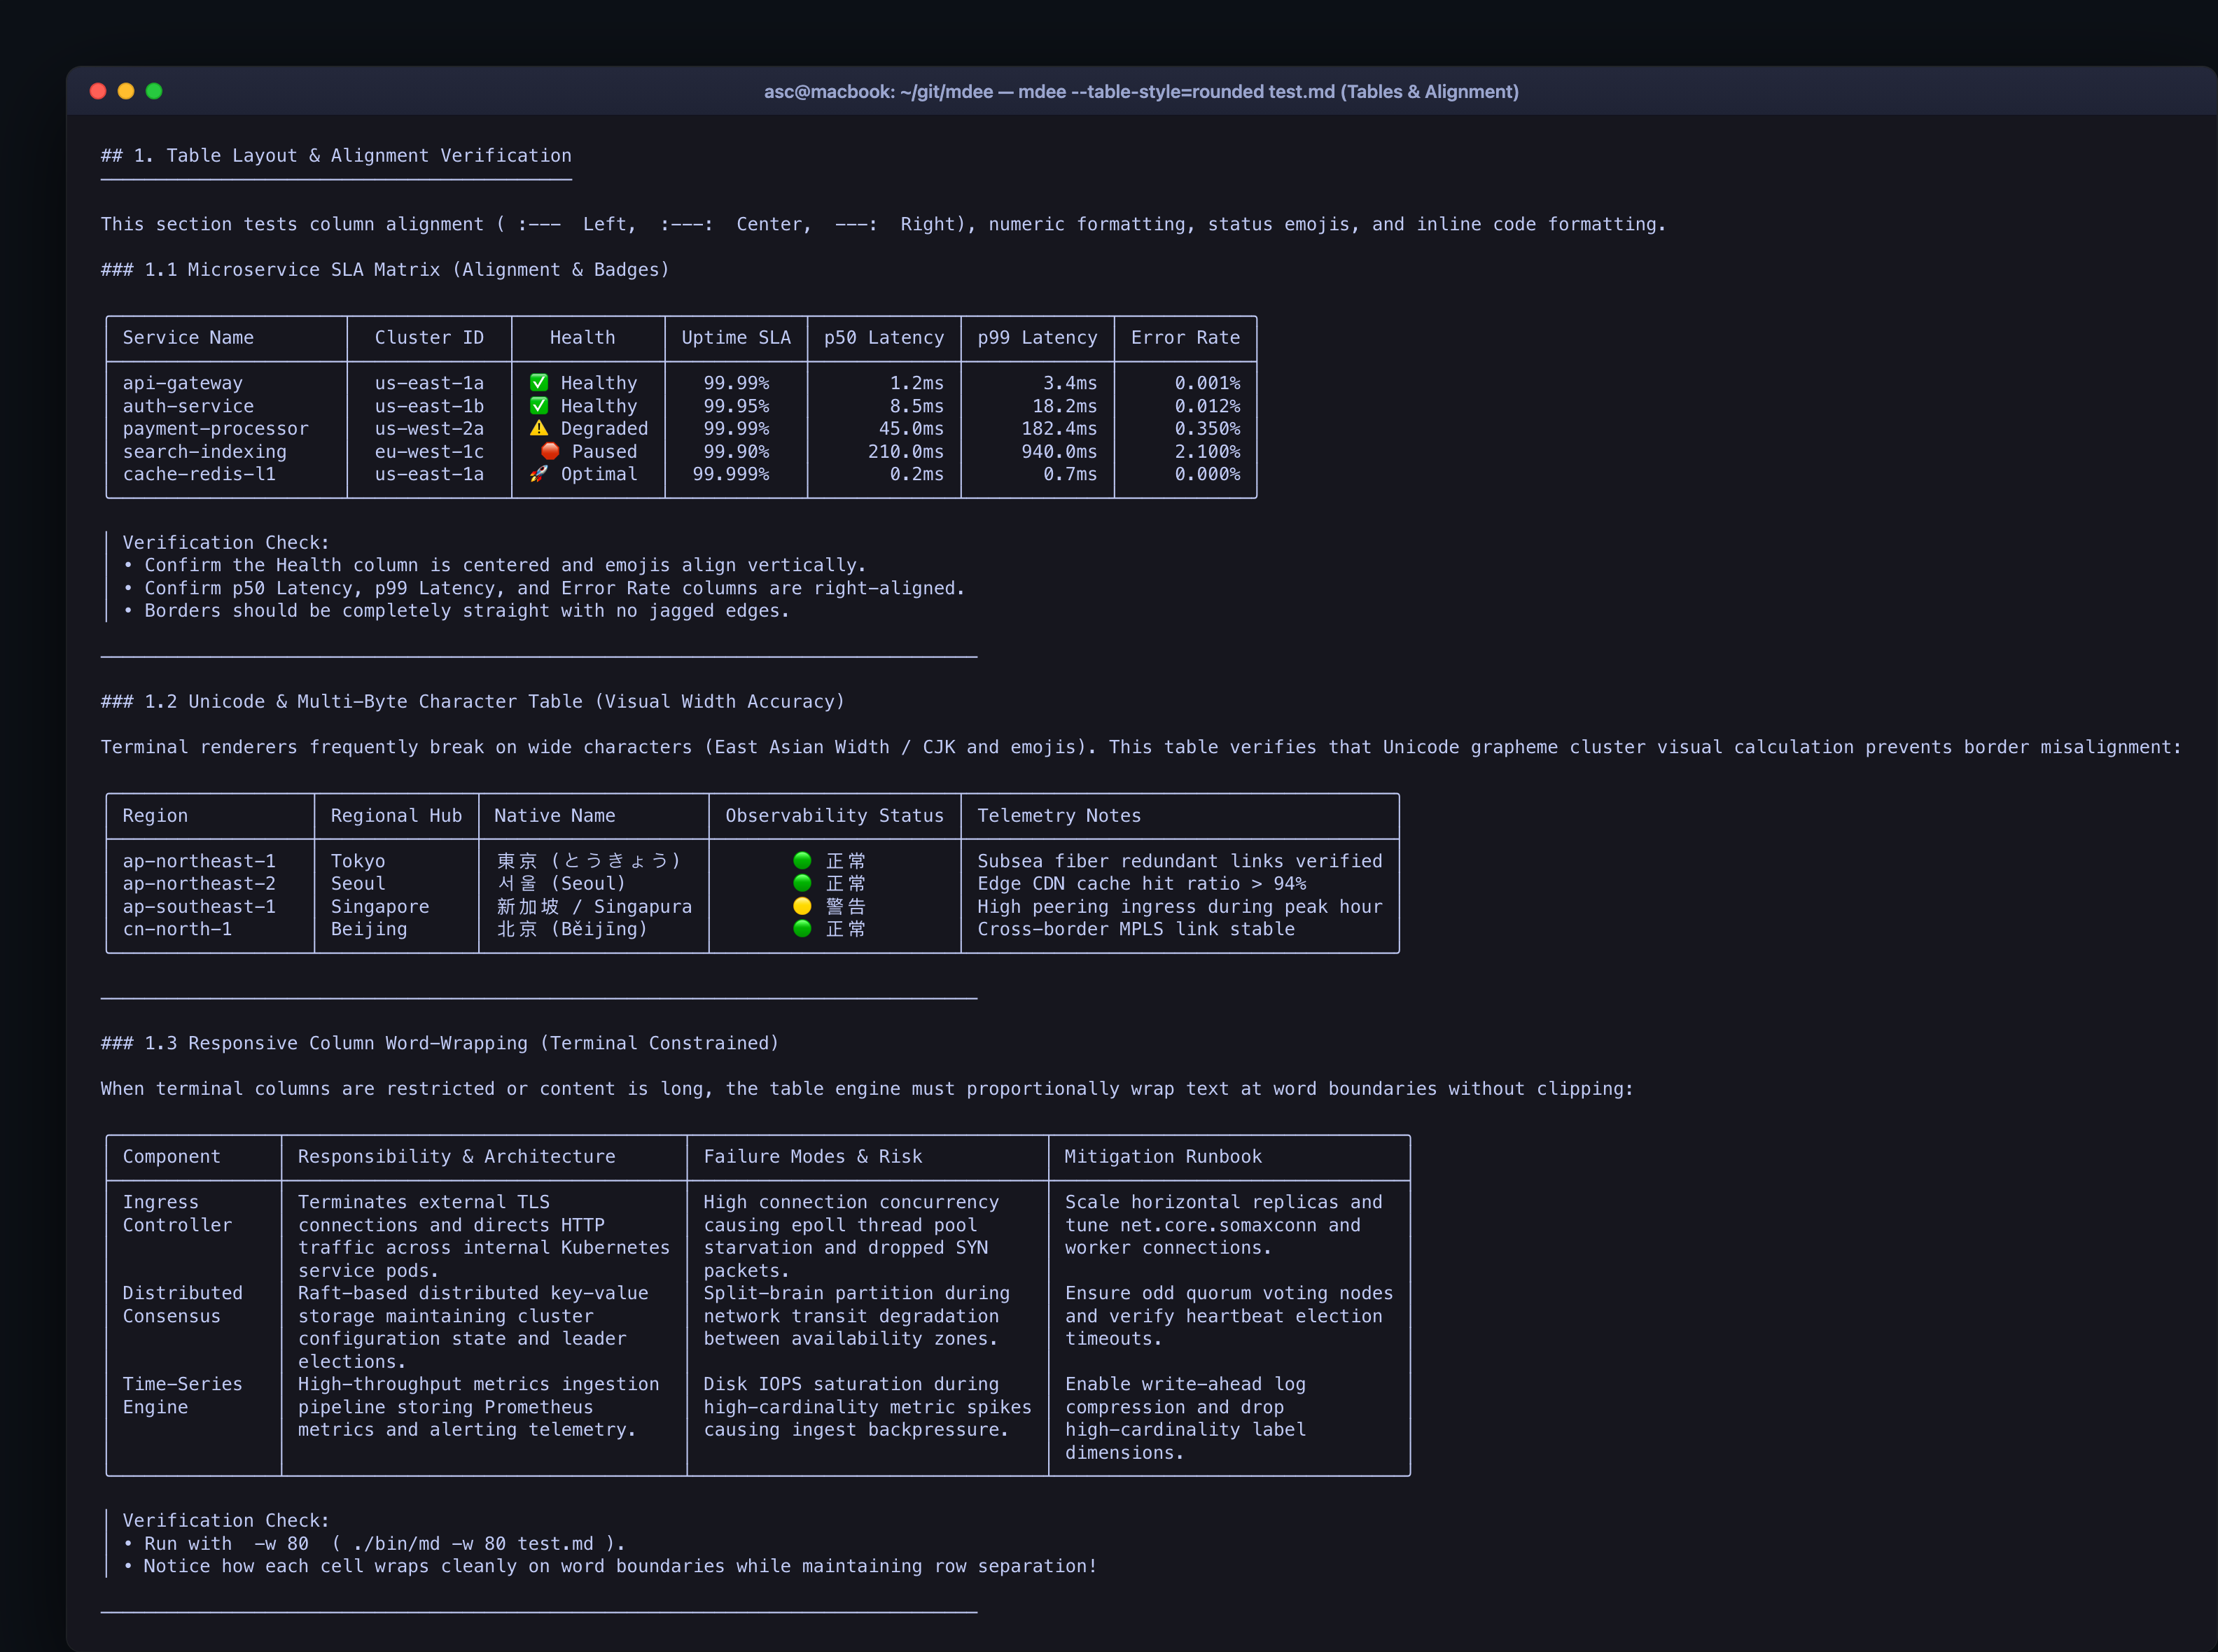Image resolution: width=2218 pixels, height=1652 pixels.
Task: Click the 'Distributed Consensus' component cell
Action: pos(182,1304)
